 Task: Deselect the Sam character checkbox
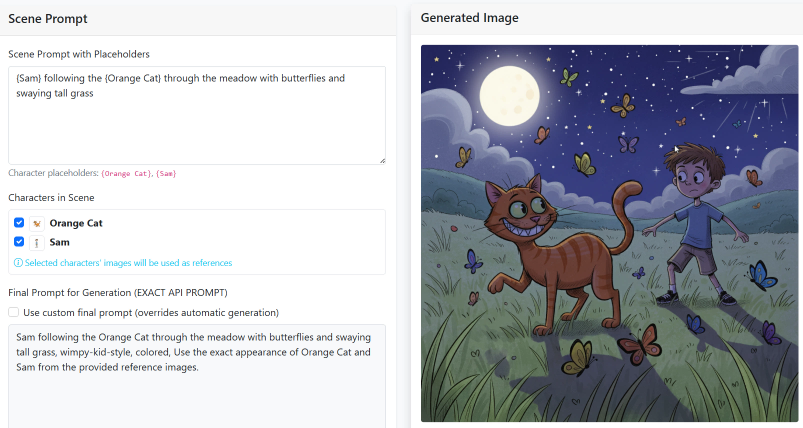19,242
